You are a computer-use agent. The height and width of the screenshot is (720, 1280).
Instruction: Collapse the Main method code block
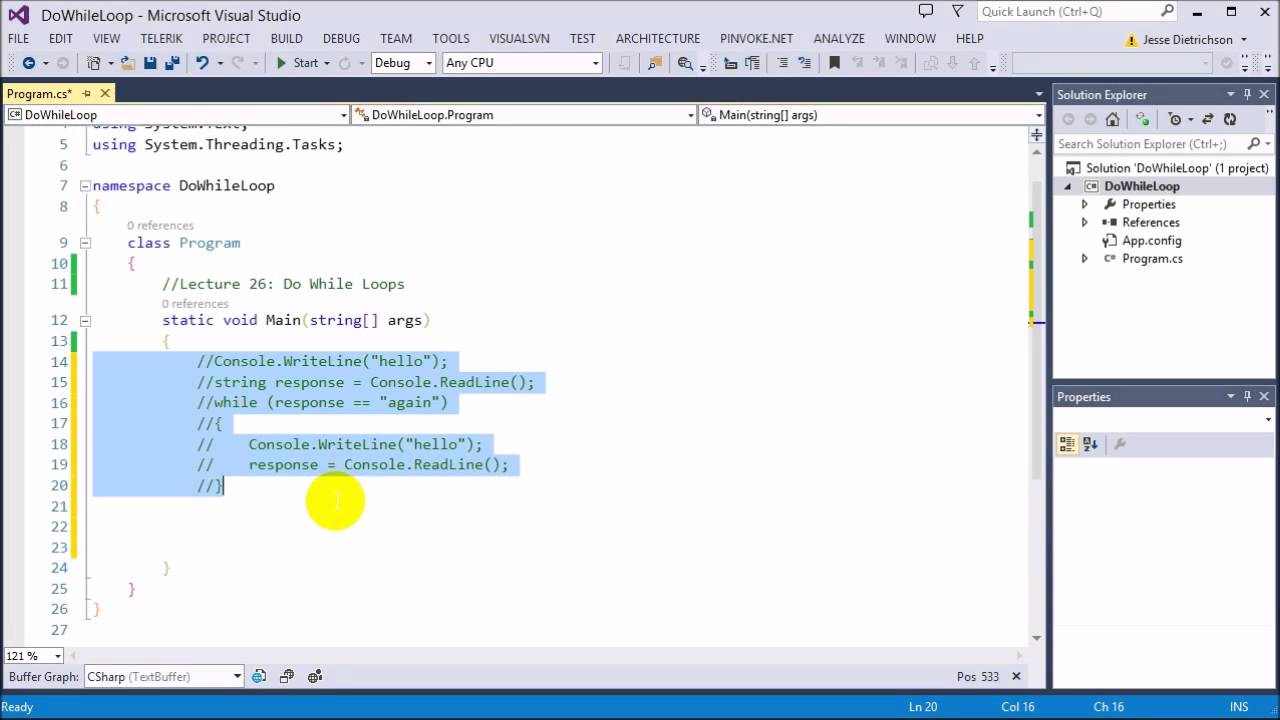click(x=85, y=321)
